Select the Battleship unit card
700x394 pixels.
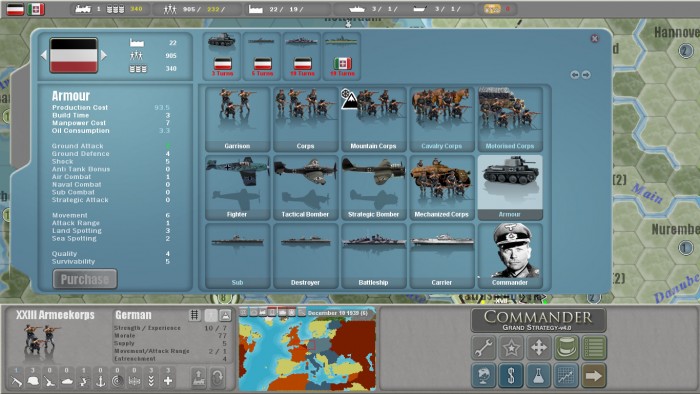tap(373, 256)
